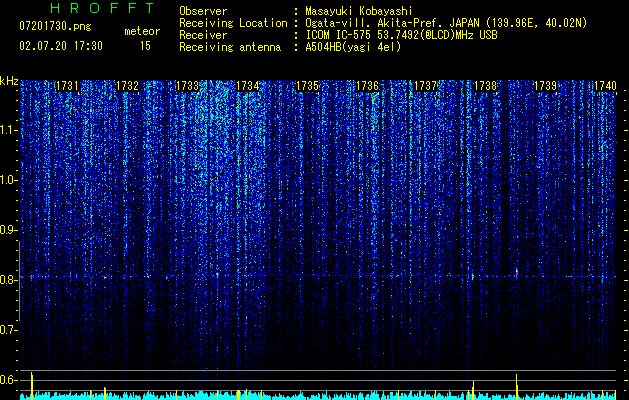
Task: Click the meteor count value 15
Action: coord(145,46)
